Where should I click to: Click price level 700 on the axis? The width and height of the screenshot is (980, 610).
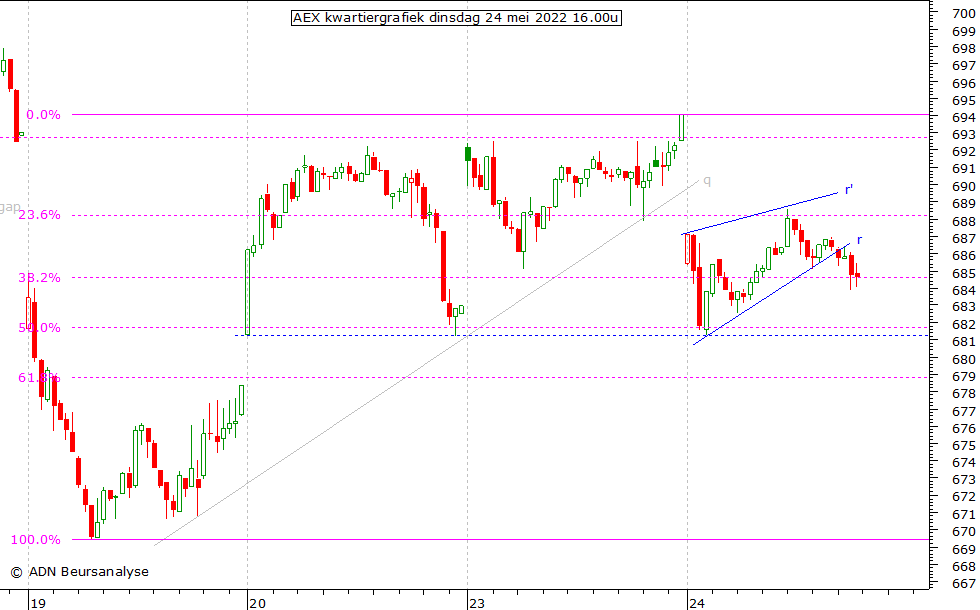click(x=963, y=13)
